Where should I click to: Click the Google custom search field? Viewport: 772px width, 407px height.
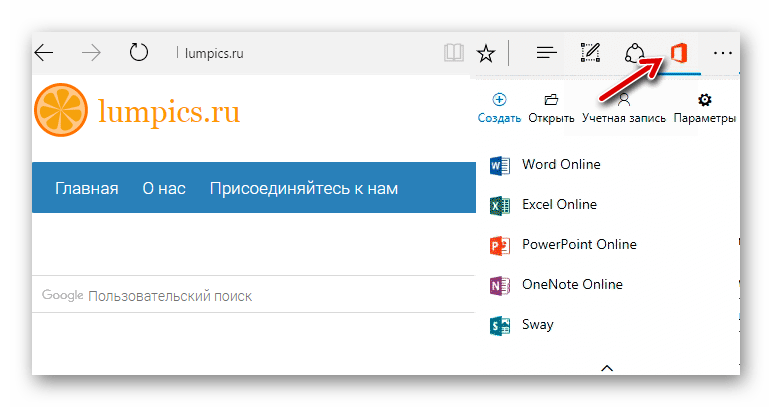coord(253,295)
